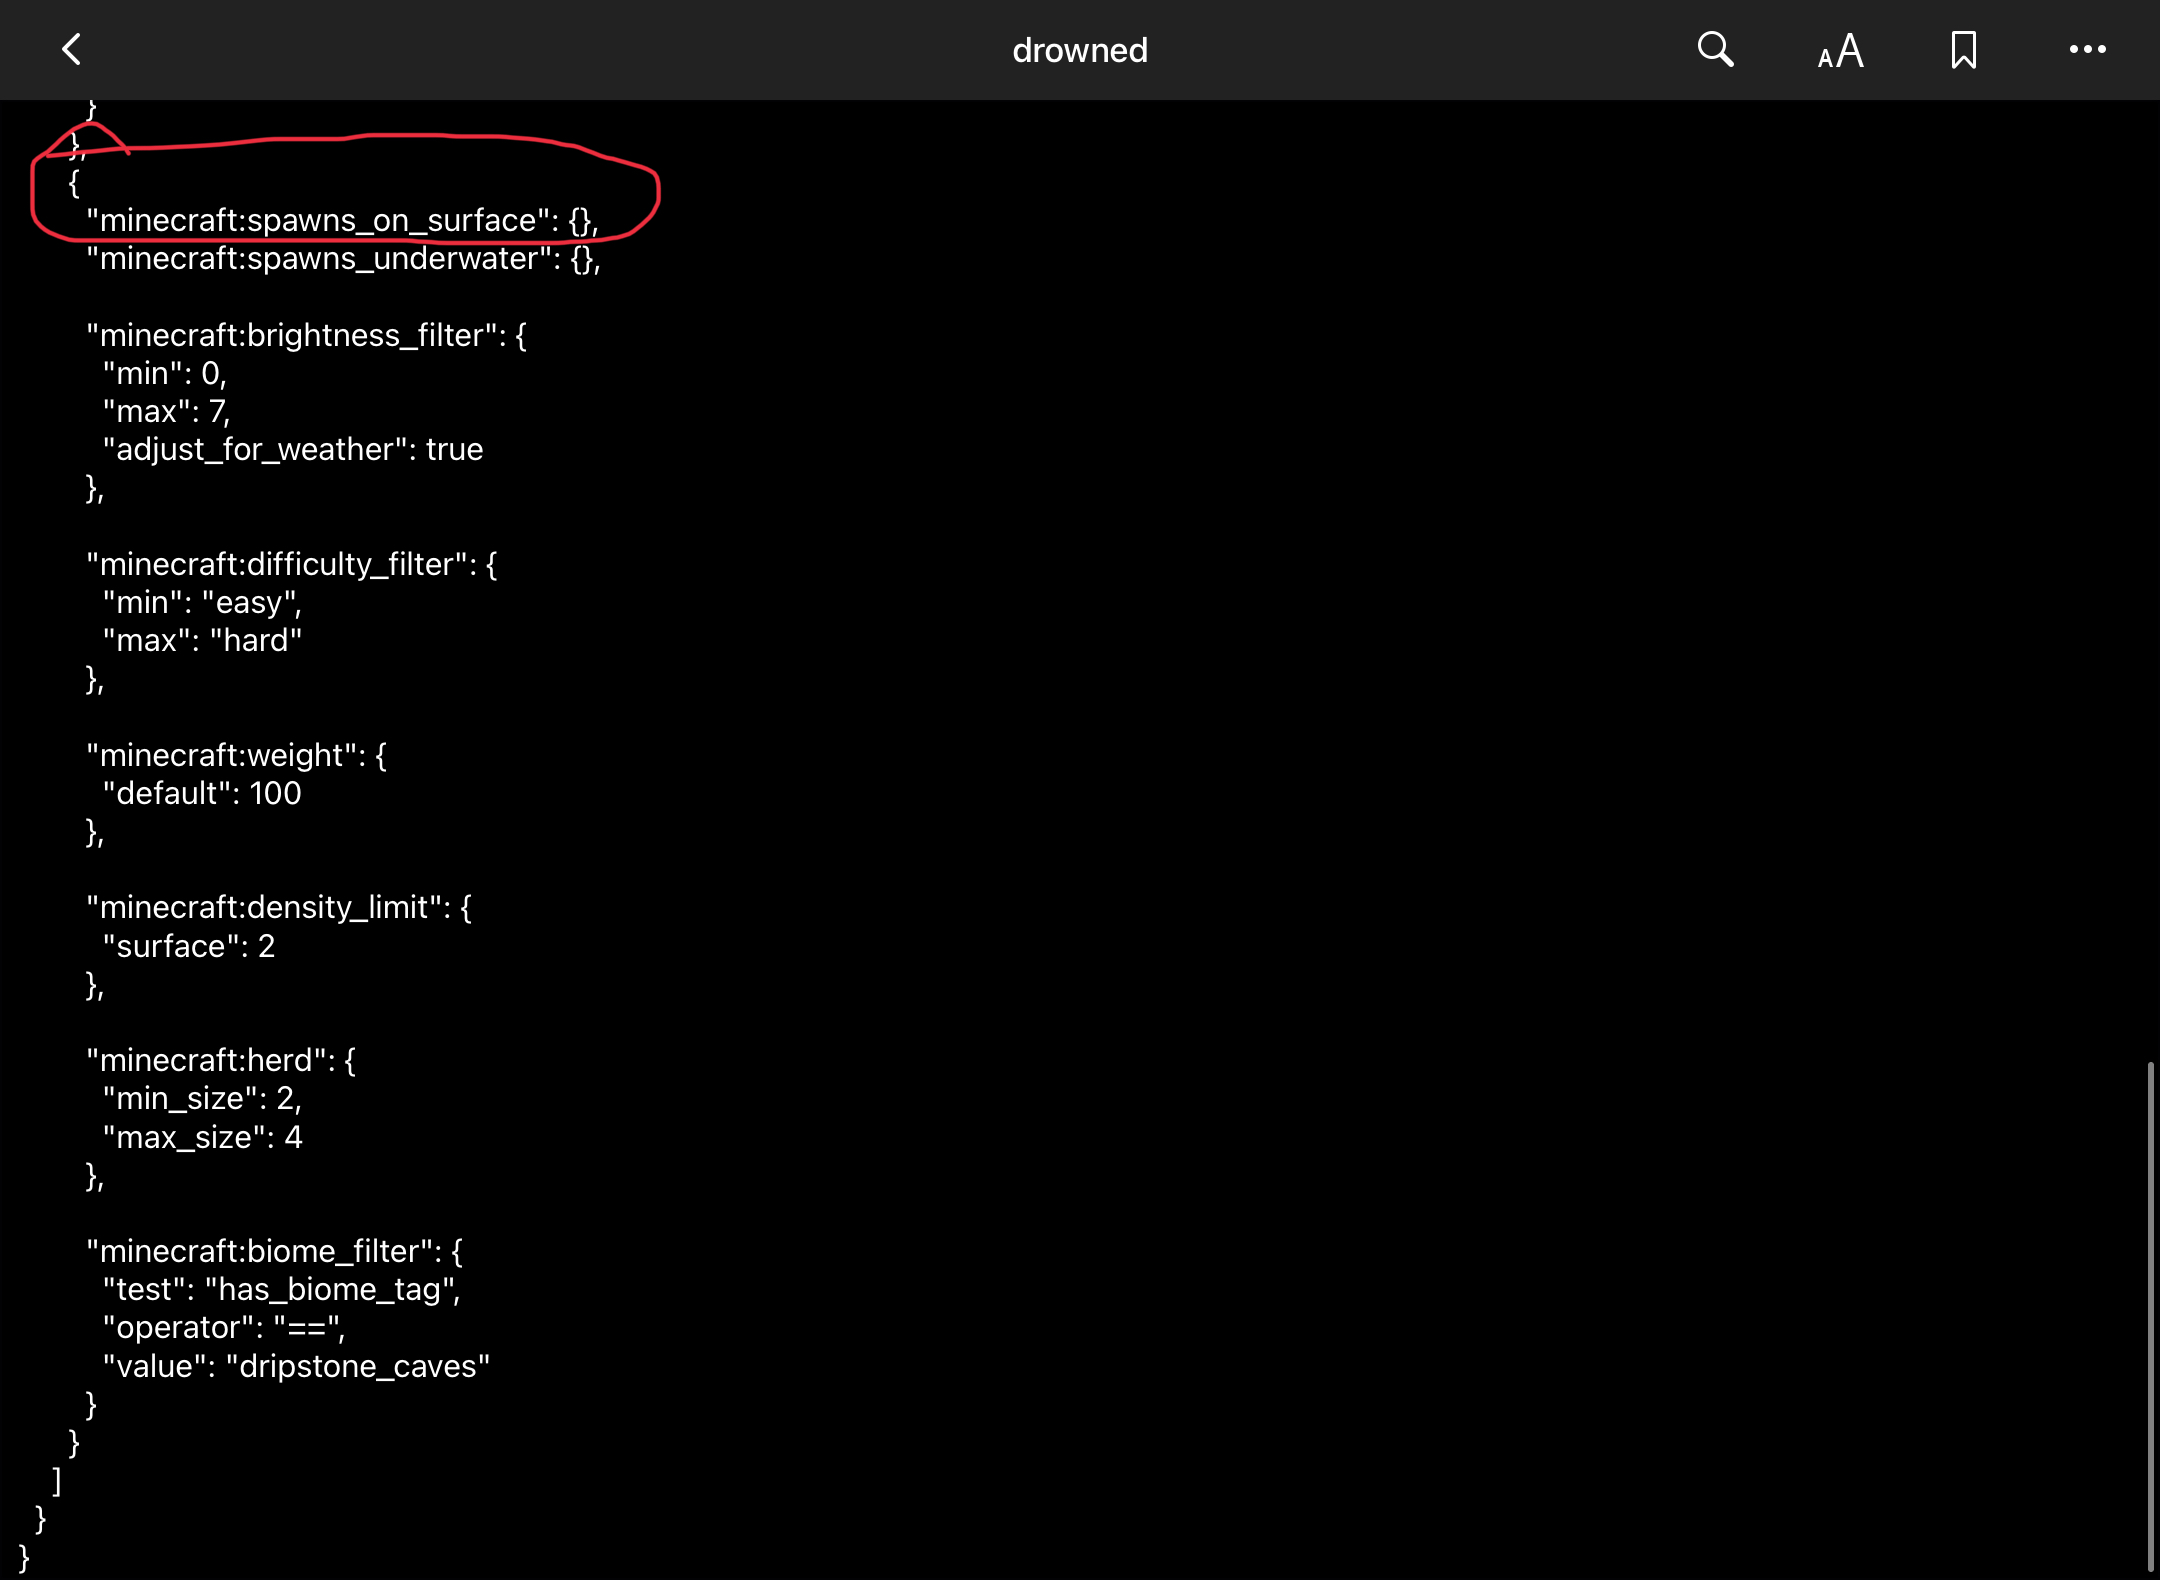The height and width of the screenshot is (1580, 2160).
Task: Click the 'minecraft:biome_filter' line
Action: click(274, 1251)
